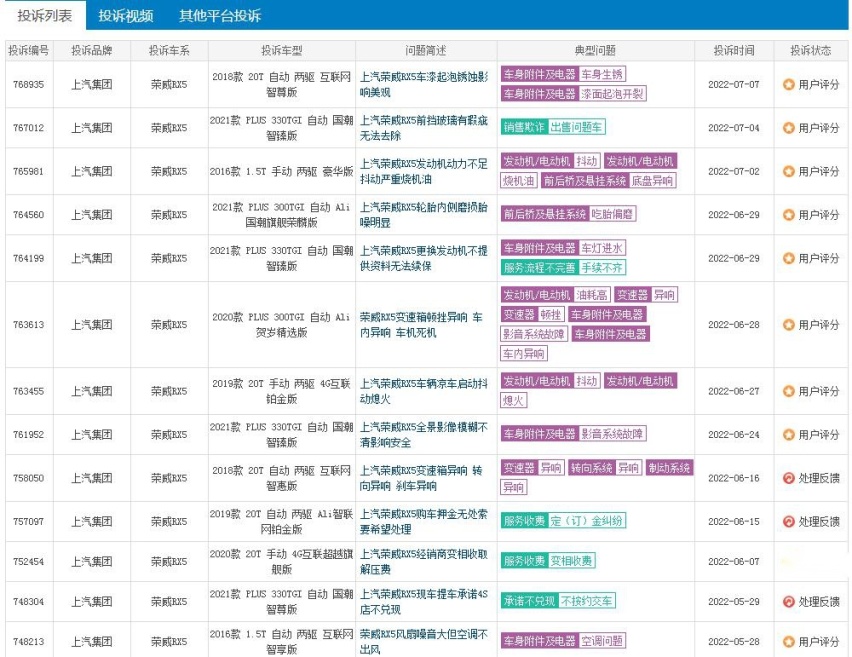Click the 投诉状态 column header
Viewport: 852px width, 657px height.
[x=810, y=51]
